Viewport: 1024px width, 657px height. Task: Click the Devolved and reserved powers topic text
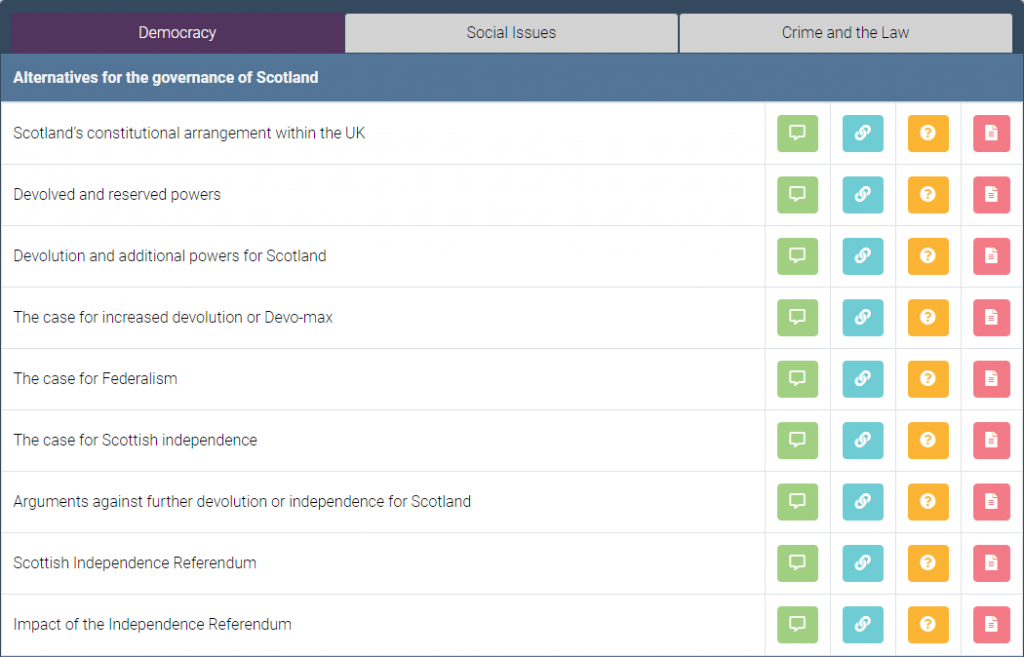click(117, 195)
